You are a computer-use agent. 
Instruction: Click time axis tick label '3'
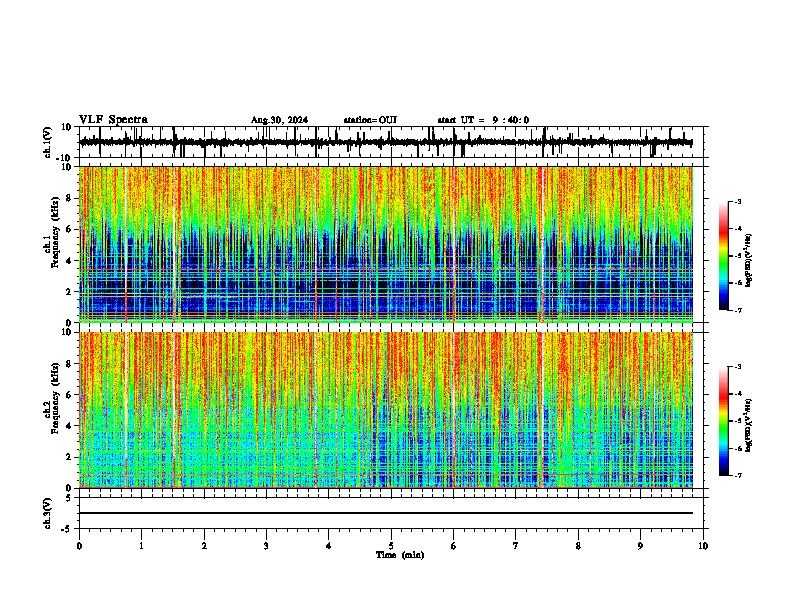(x=266, y=546)
